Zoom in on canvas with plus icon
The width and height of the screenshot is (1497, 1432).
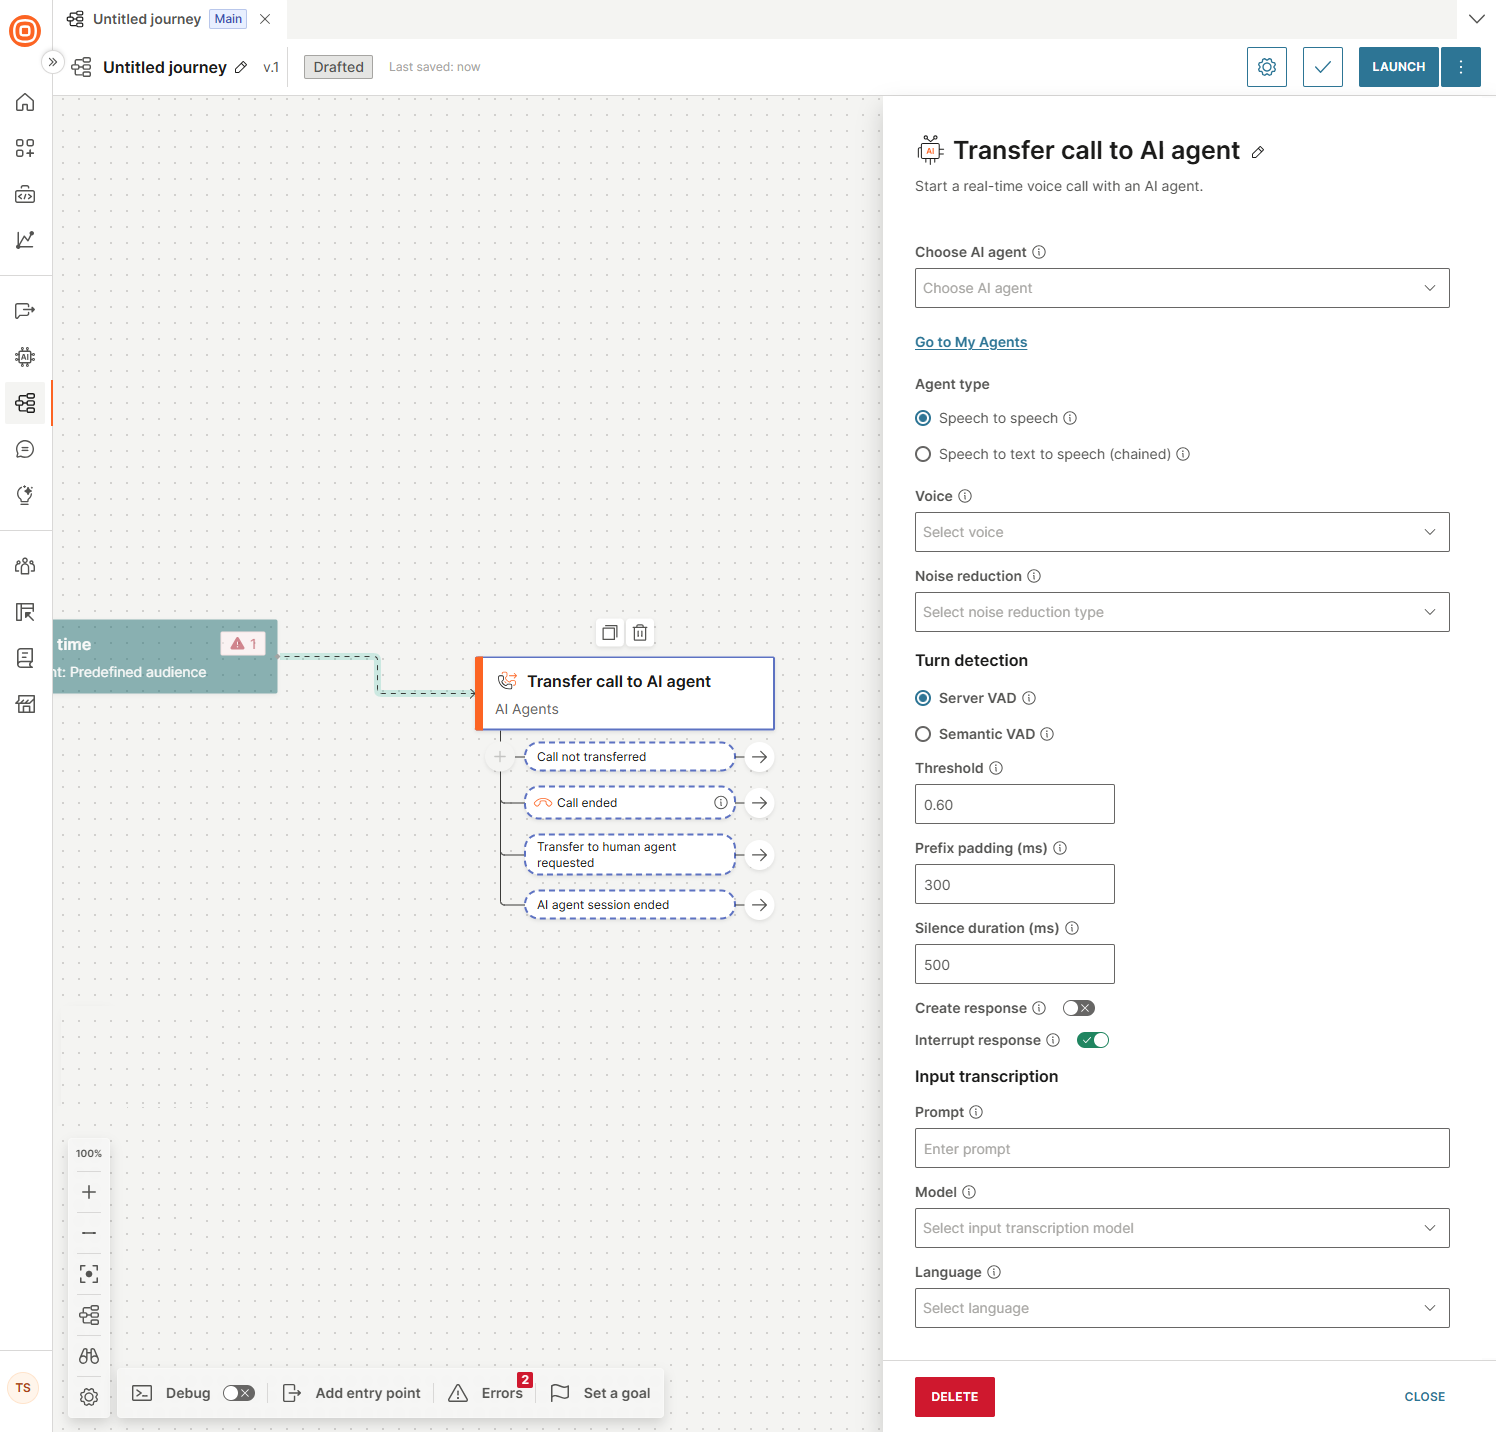89,1192
